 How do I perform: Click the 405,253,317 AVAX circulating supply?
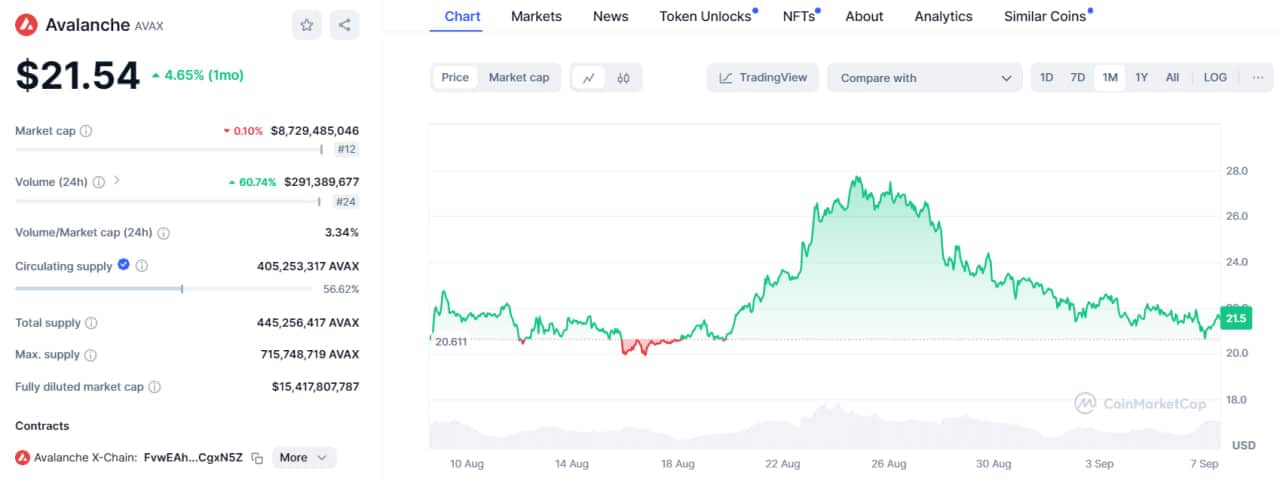(x=308, y=266)
